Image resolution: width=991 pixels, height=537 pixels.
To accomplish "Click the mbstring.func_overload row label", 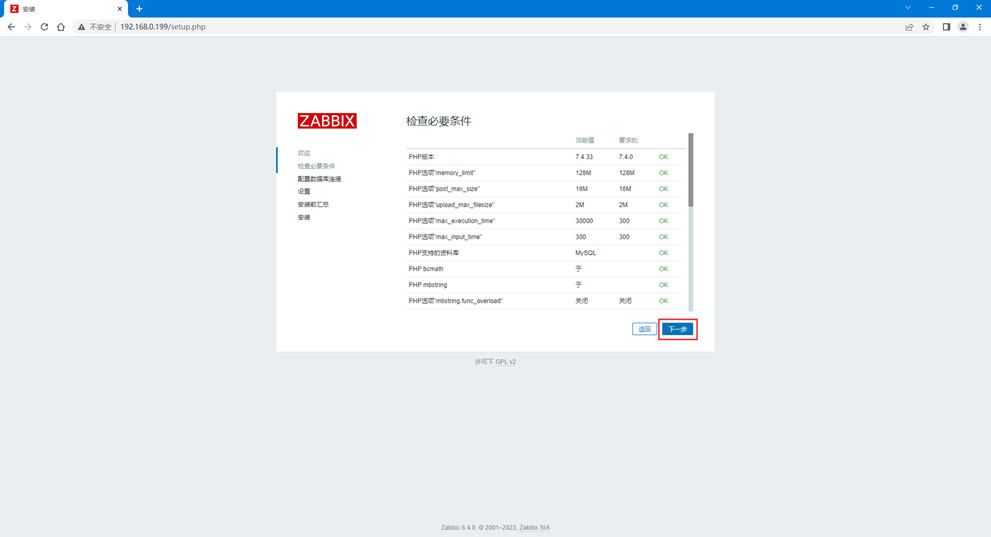I will tap(455, 301).
